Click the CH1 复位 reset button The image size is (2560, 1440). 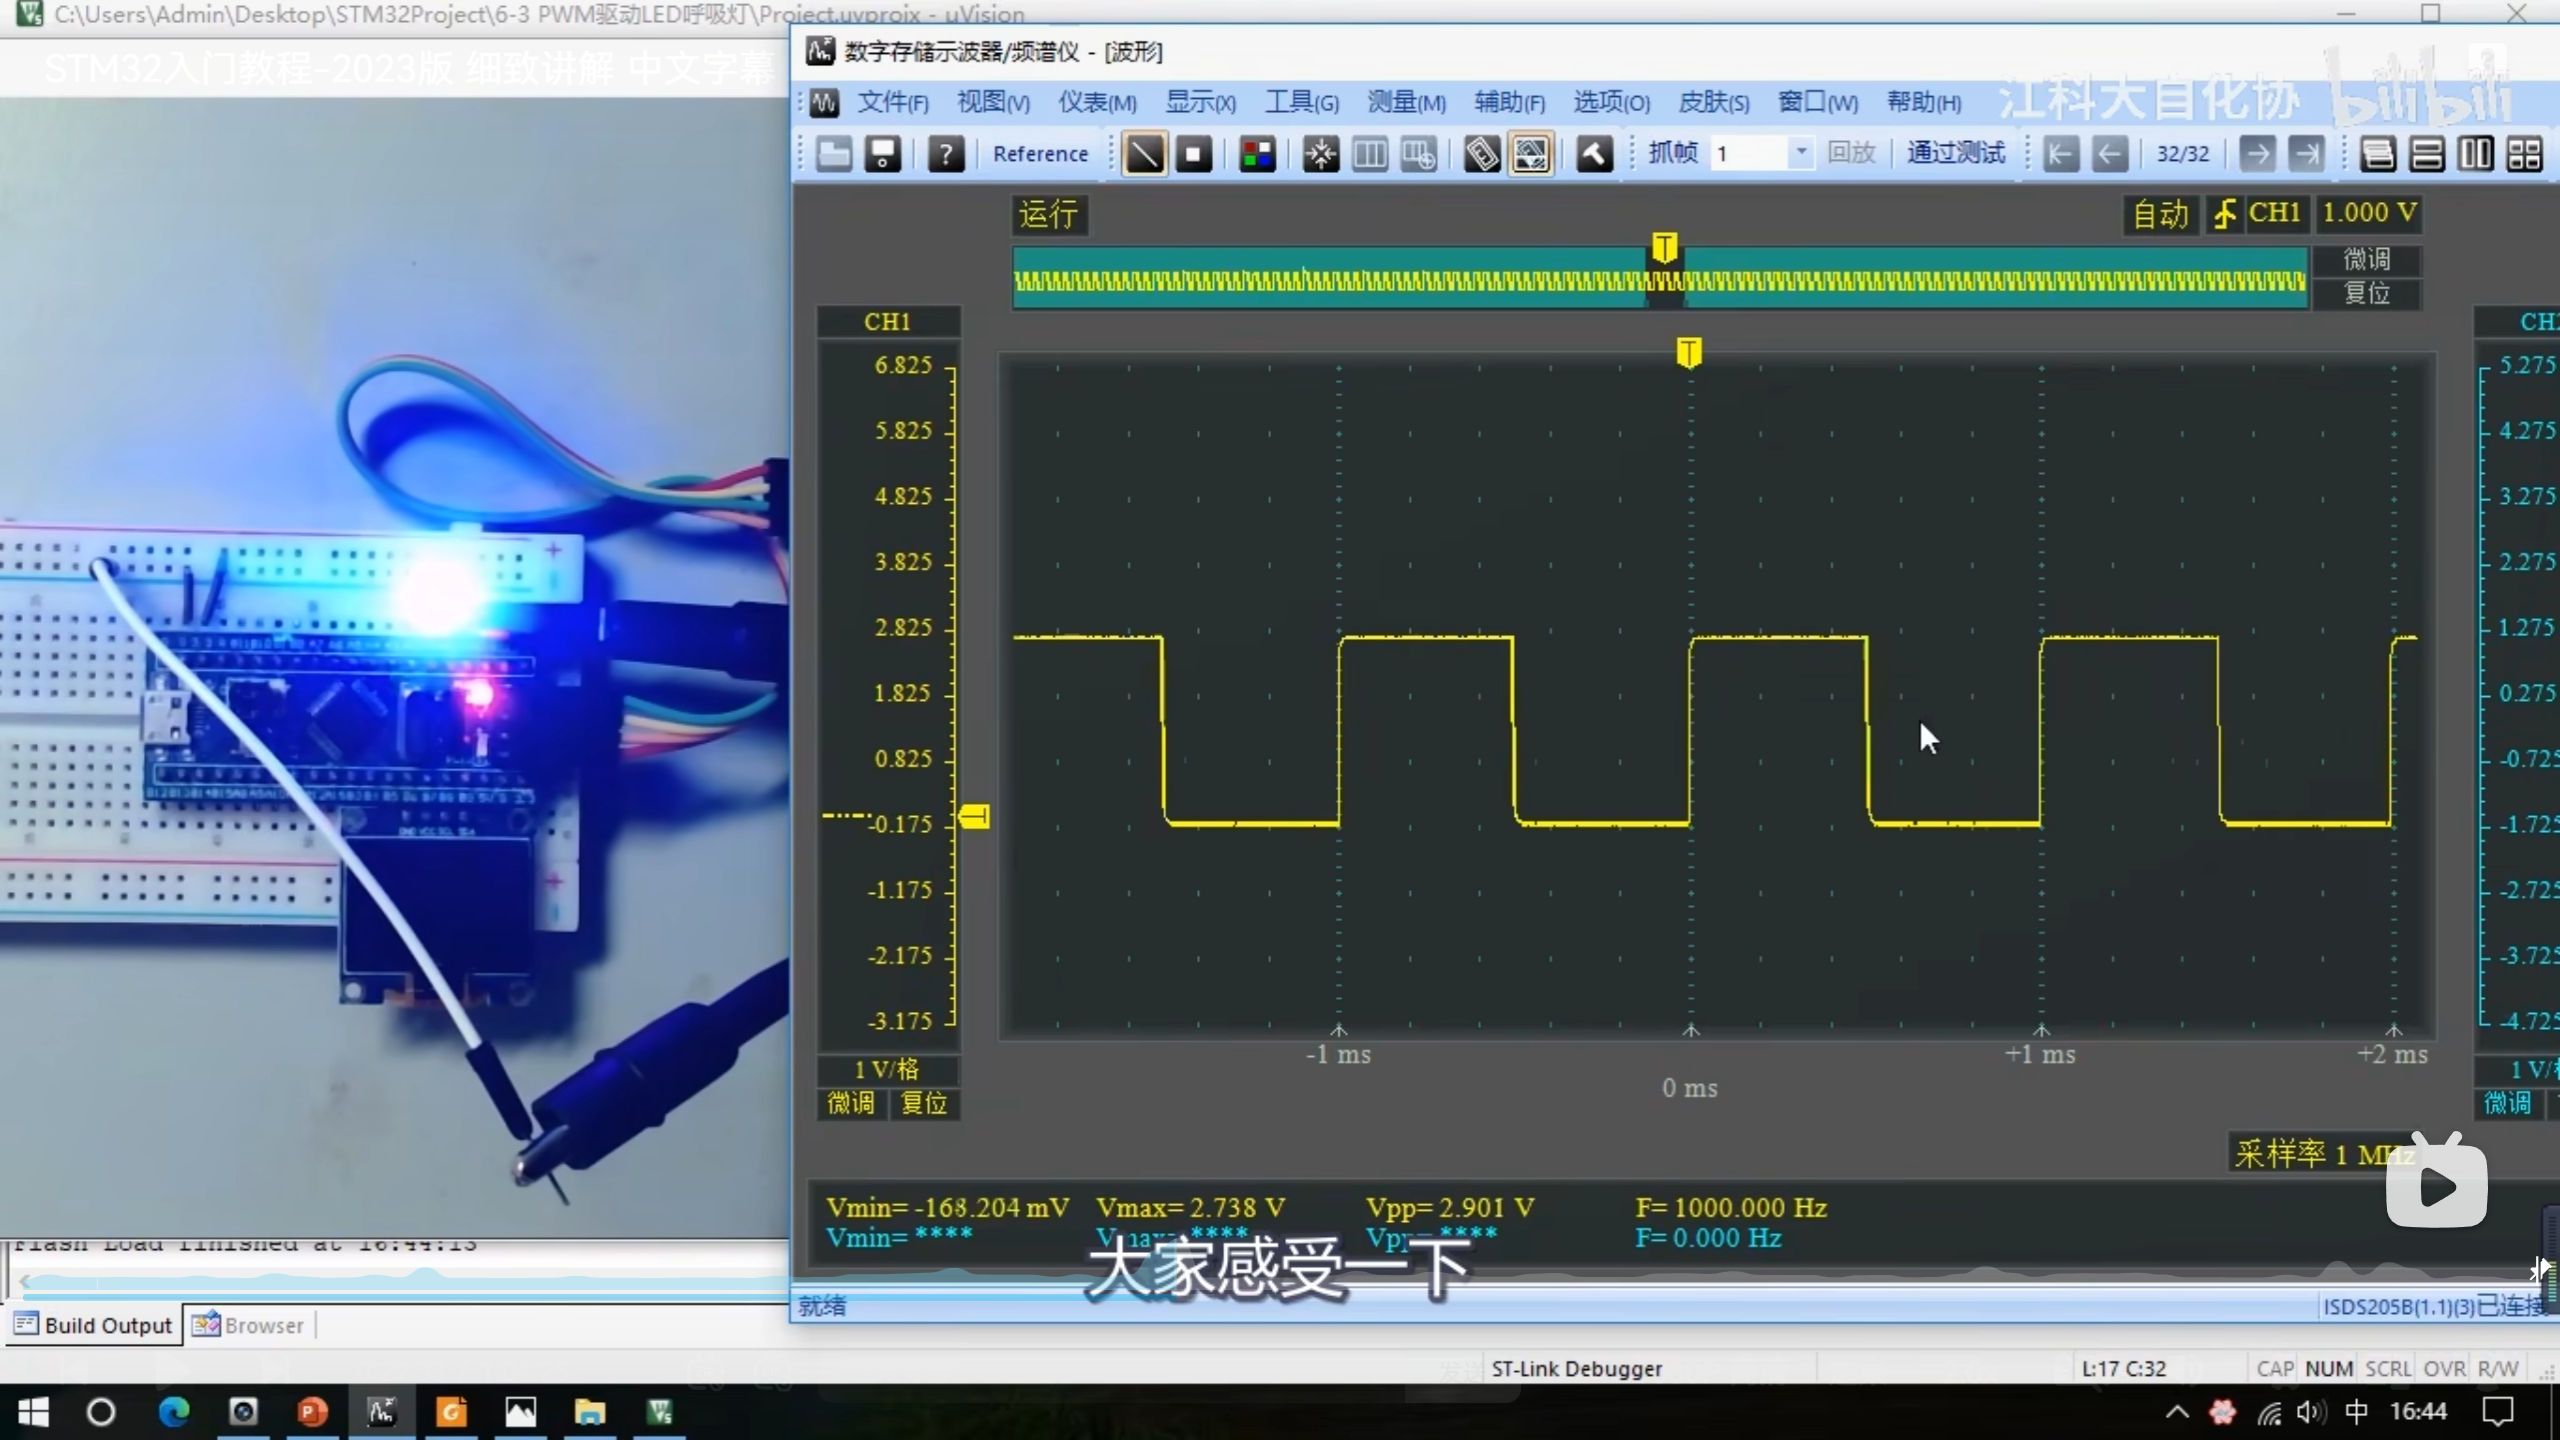click(923, 1103)
